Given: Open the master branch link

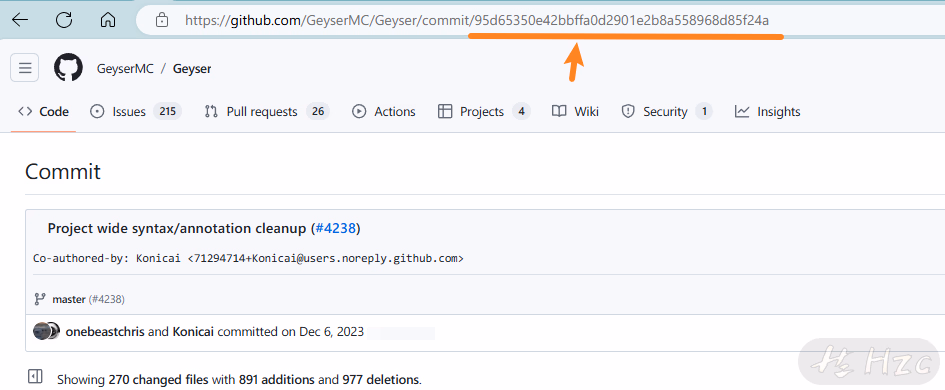Looking at the screenshot, I should pos(69,299).
